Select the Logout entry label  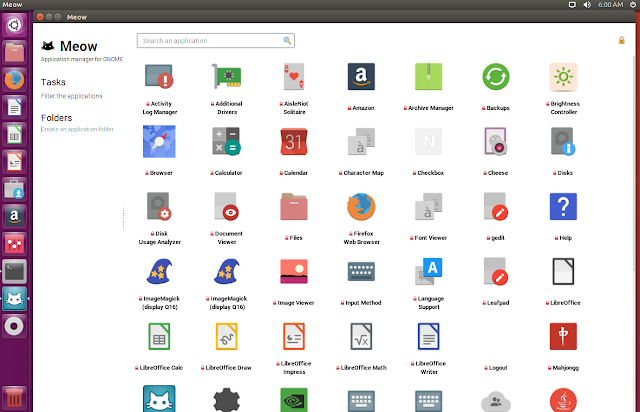pyautogui.click(x=498, y=368)
